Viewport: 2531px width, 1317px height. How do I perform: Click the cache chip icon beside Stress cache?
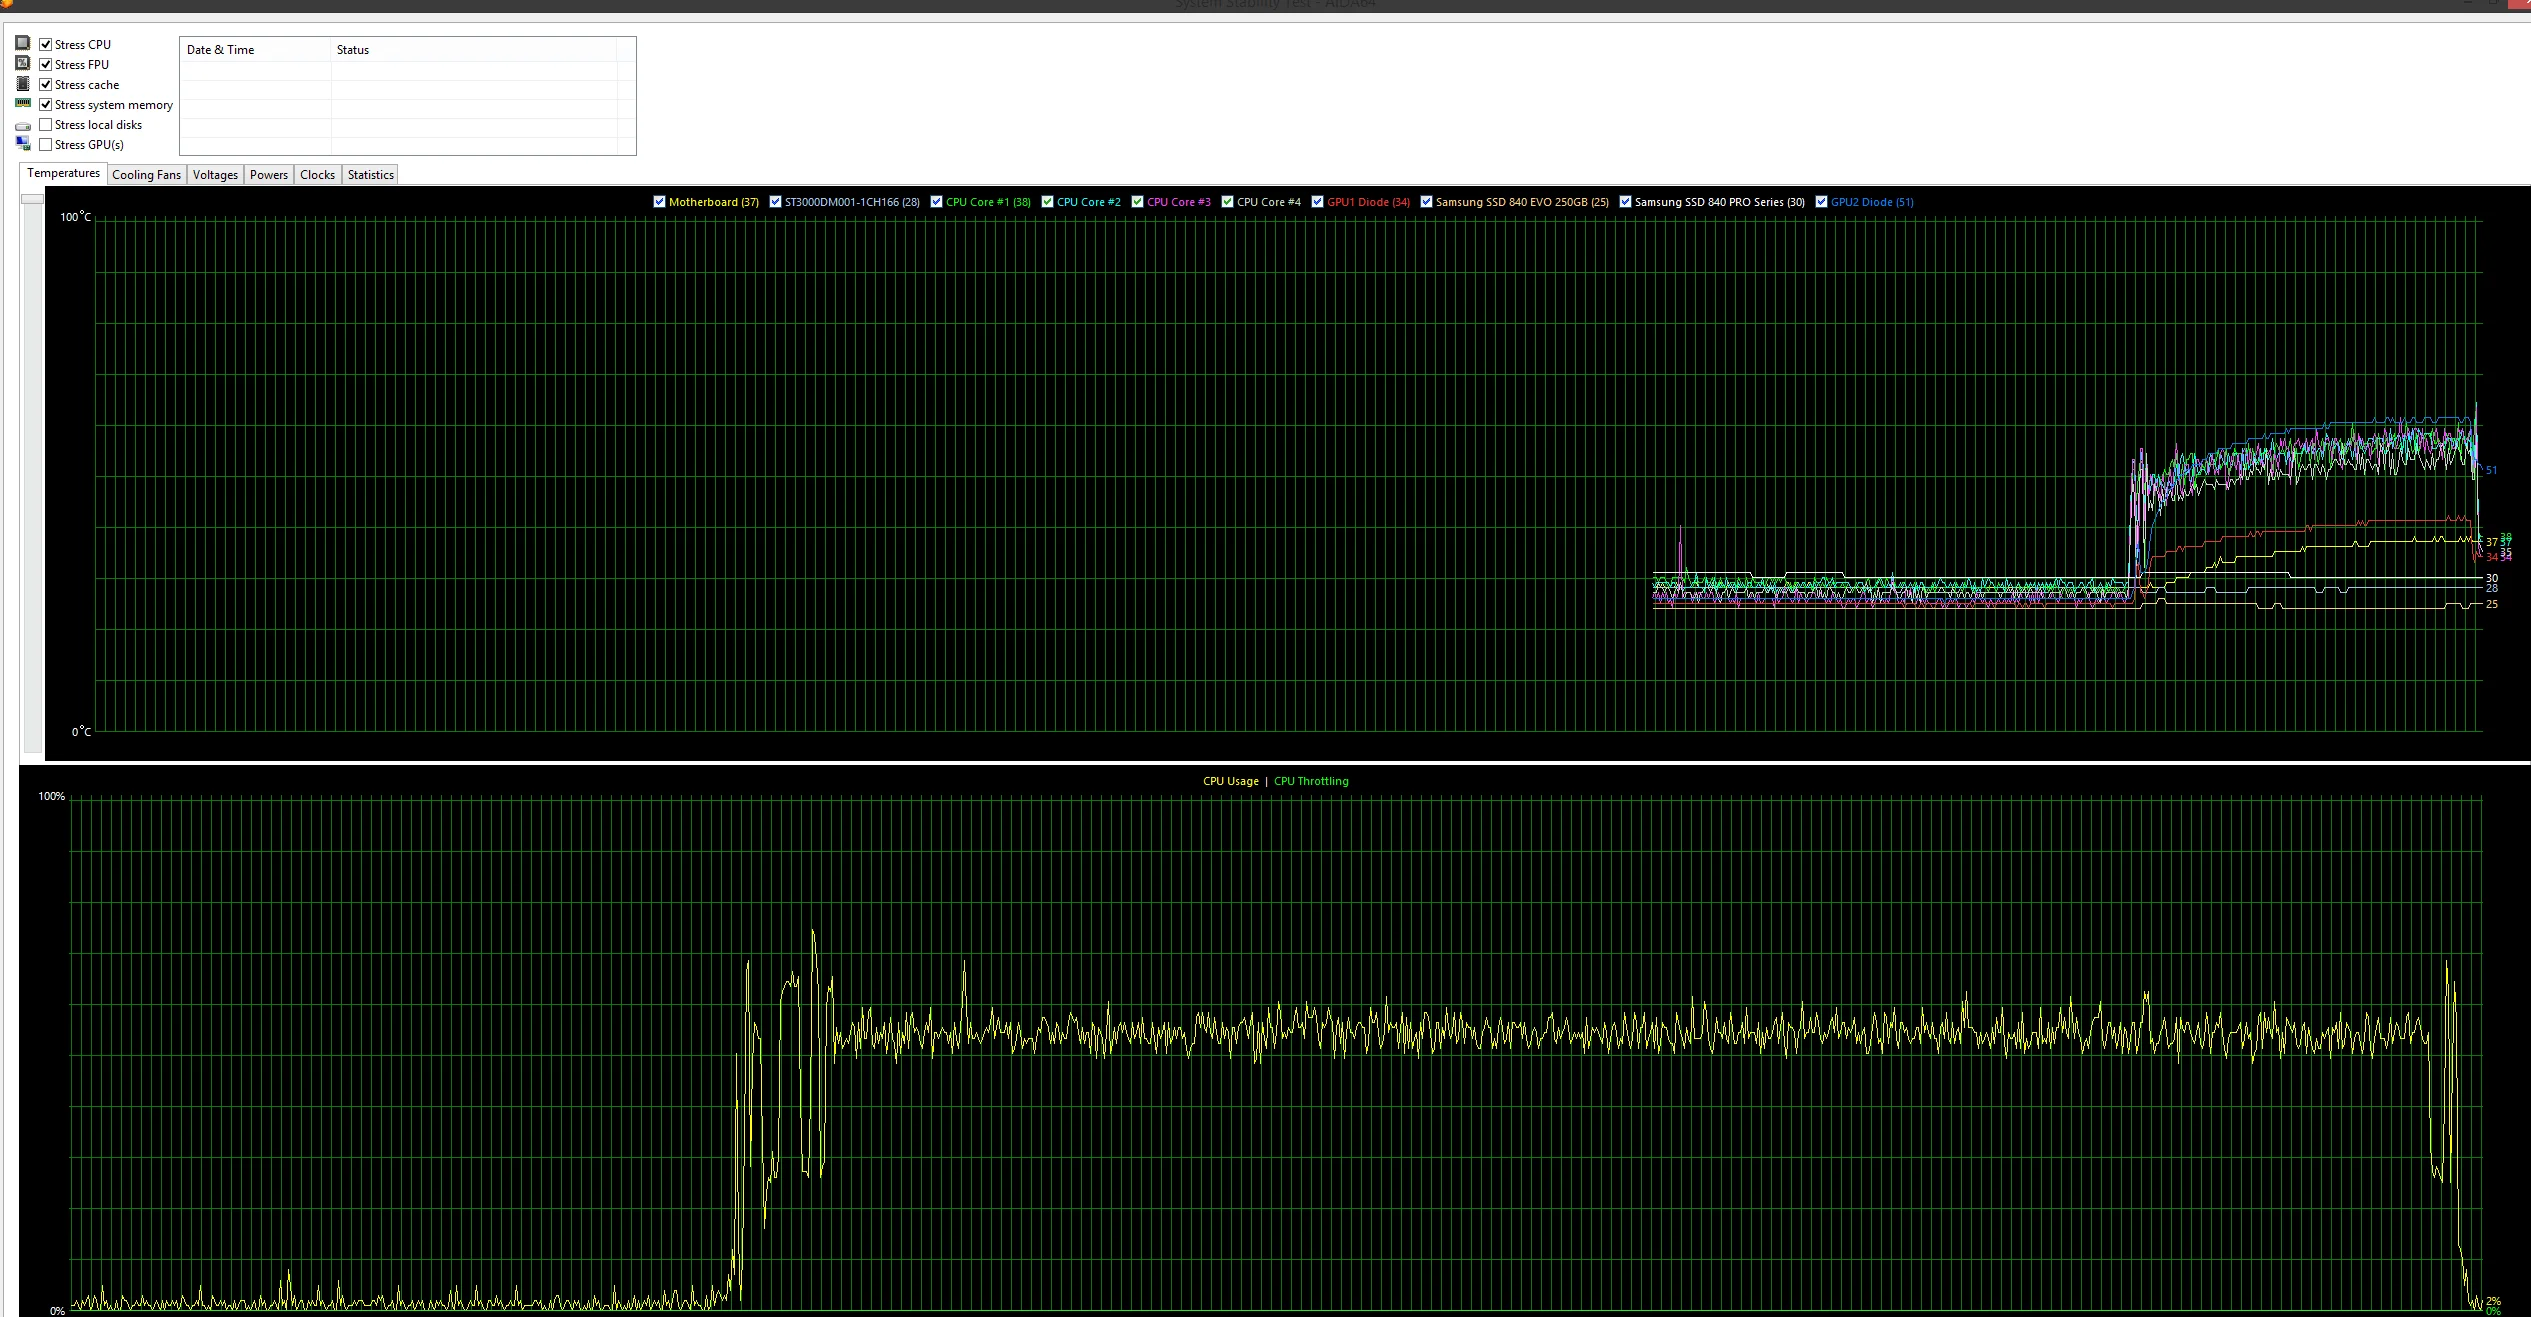[23, 83]
